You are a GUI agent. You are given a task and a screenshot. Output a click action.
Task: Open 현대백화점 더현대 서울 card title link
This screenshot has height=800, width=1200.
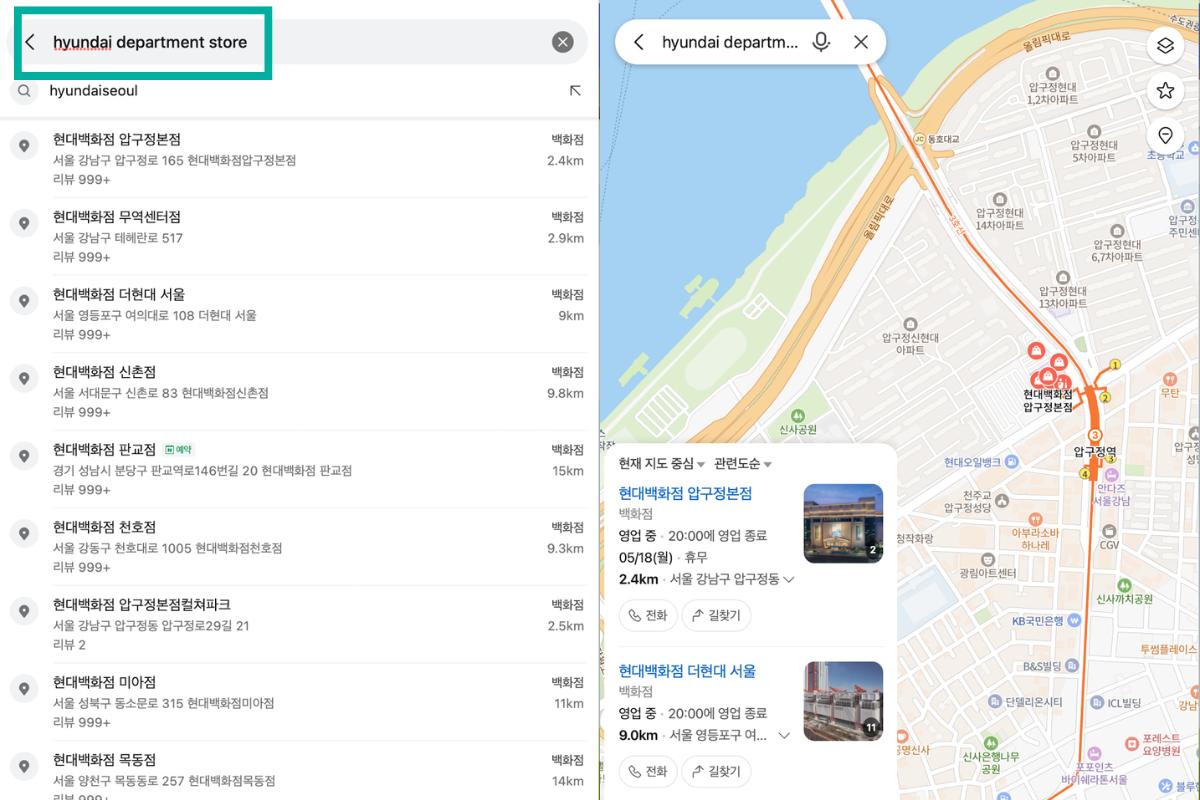pos(687,671)
